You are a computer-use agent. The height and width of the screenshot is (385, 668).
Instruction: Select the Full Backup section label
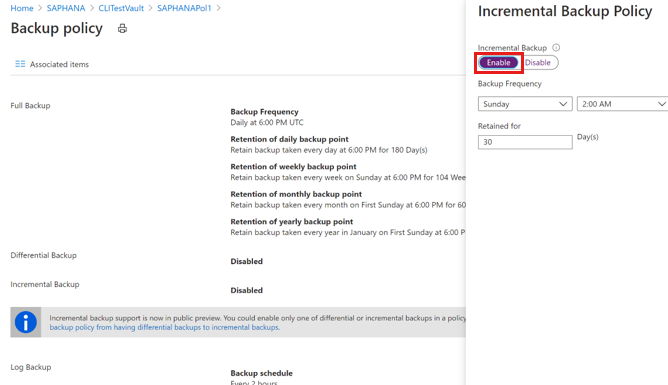(x=30, y=106)
